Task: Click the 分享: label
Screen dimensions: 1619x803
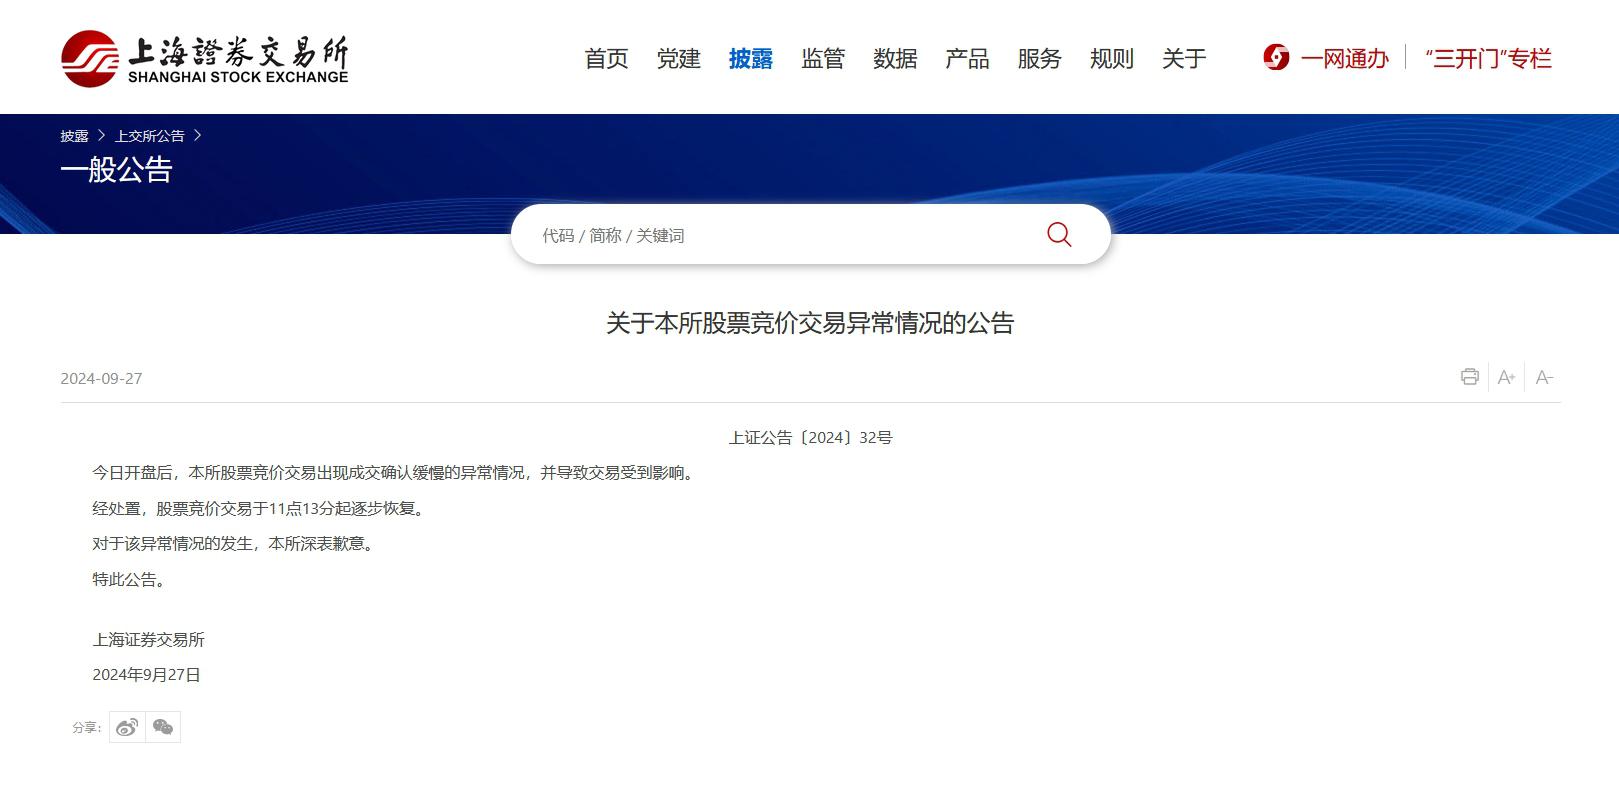Action: click(x=86, y=728)
